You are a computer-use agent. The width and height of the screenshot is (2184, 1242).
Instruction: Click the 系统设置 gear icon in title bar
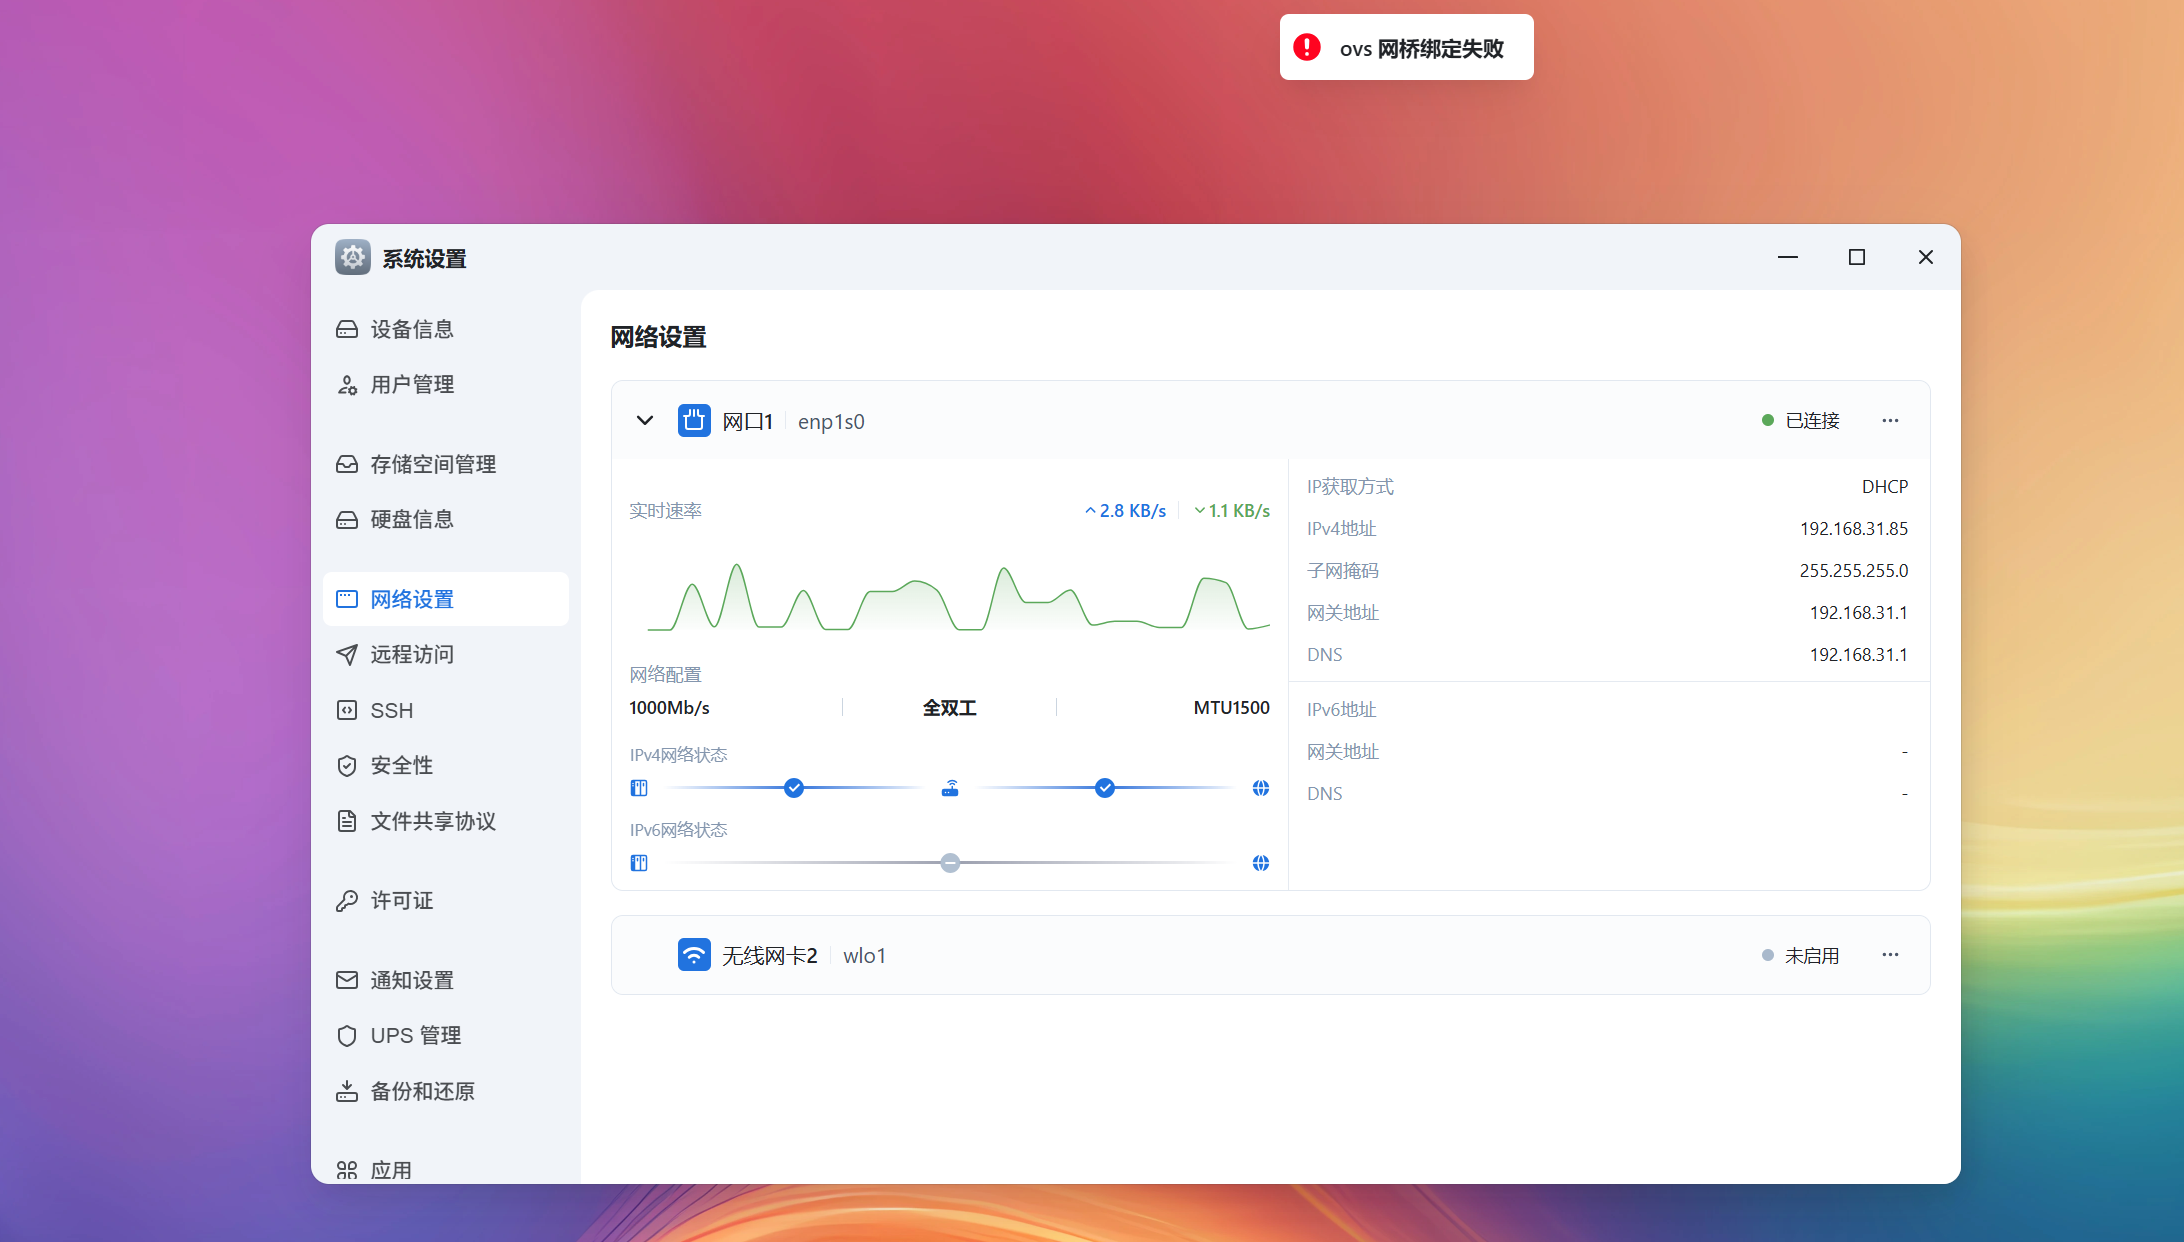(x=353, y=258)
